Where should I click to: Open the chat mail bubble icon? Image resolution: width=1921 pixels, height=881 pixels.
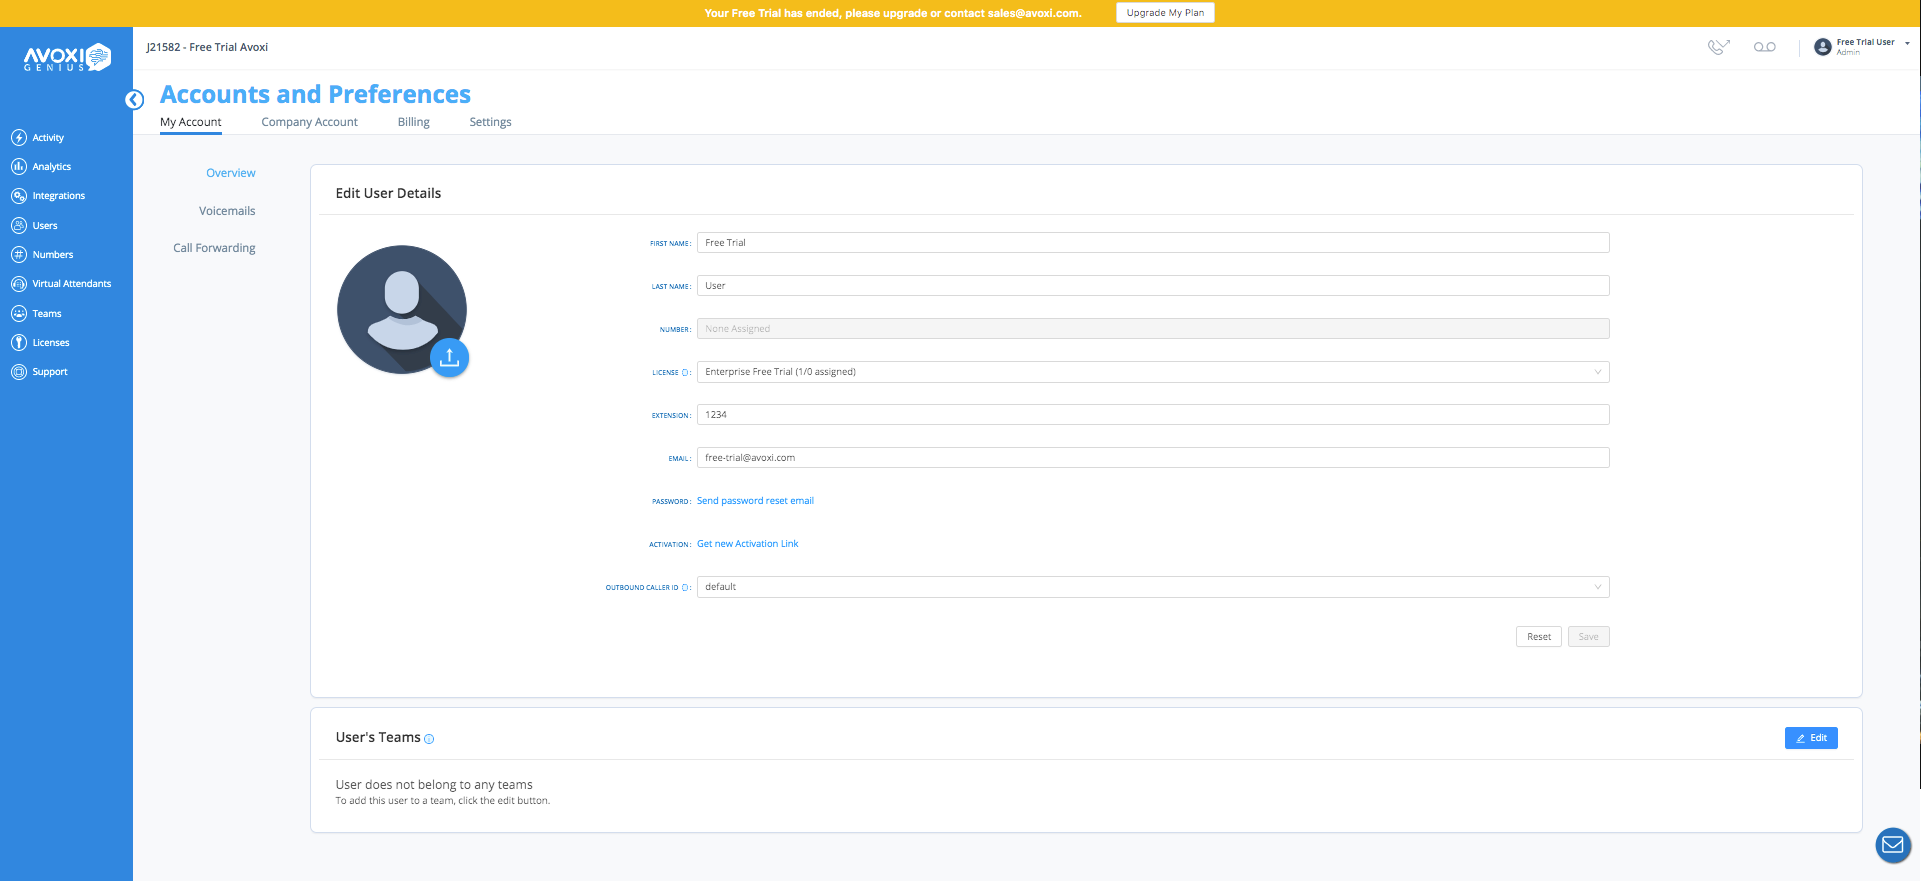pyautogui.click(x=1893, y=845)
